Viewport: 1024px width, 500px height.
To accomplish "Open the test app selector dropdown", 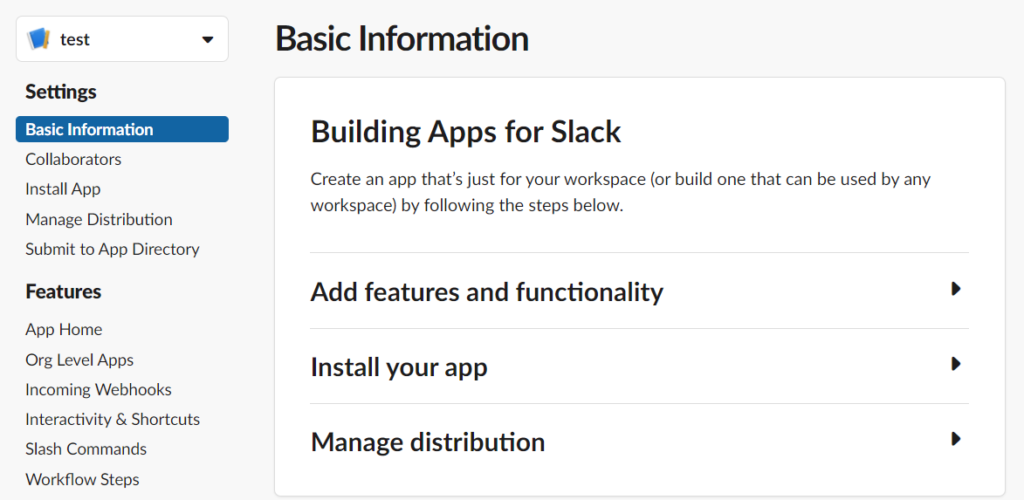I will 207,40.
